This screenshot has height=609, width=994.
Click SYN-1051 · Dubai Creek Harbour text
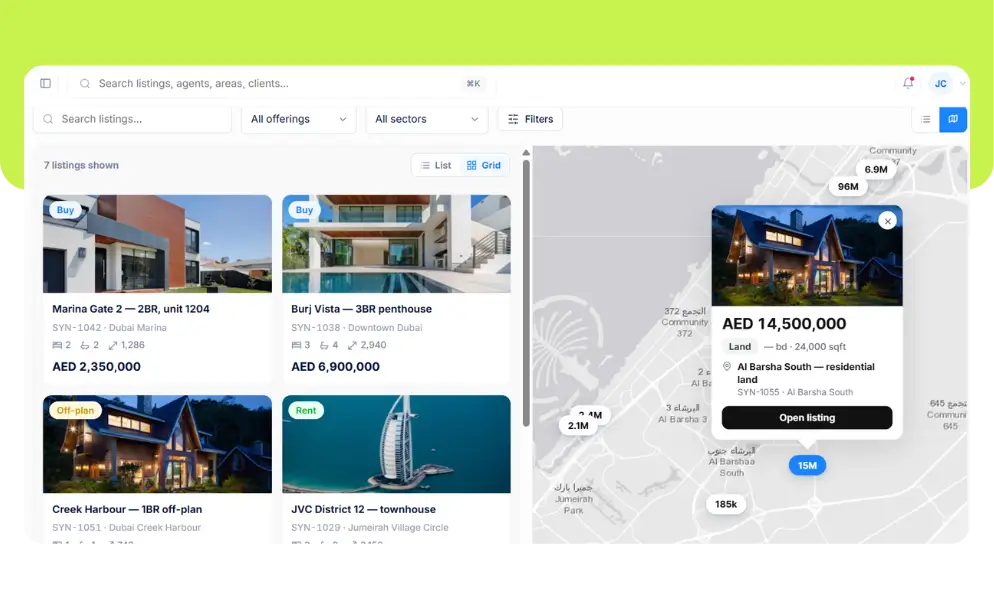pos(127,527)
